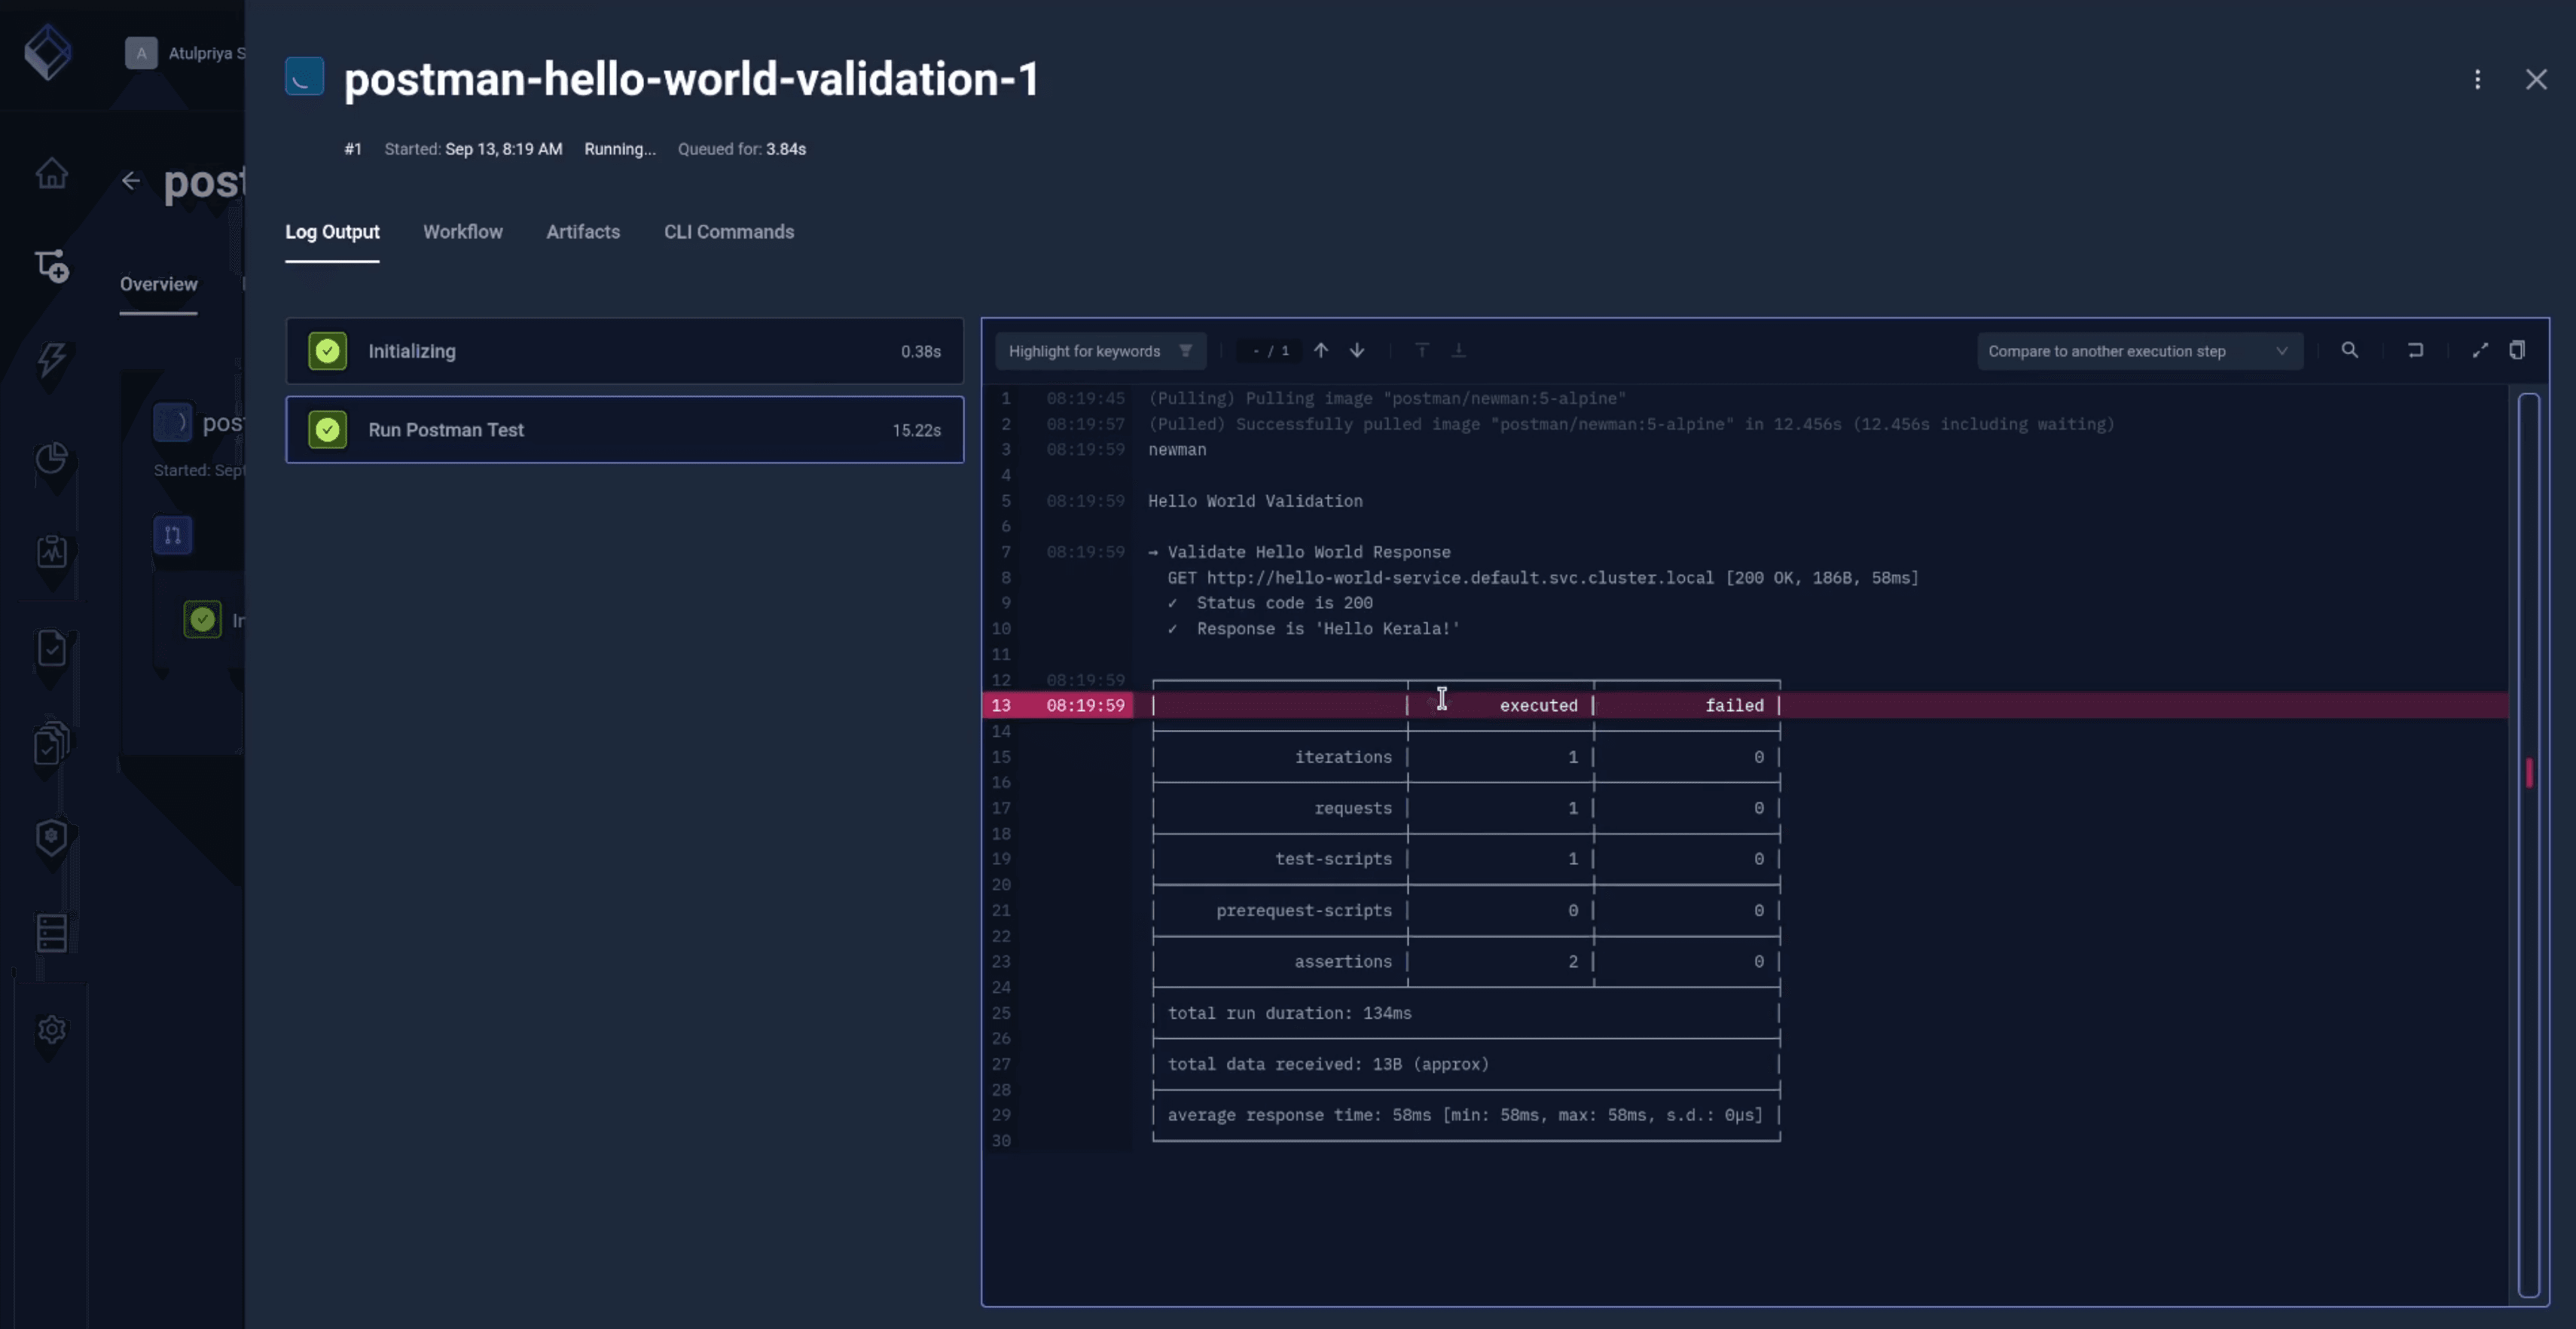
Task: Click the 'total data received: 13B' line
Action: tap(1328, 1064)
